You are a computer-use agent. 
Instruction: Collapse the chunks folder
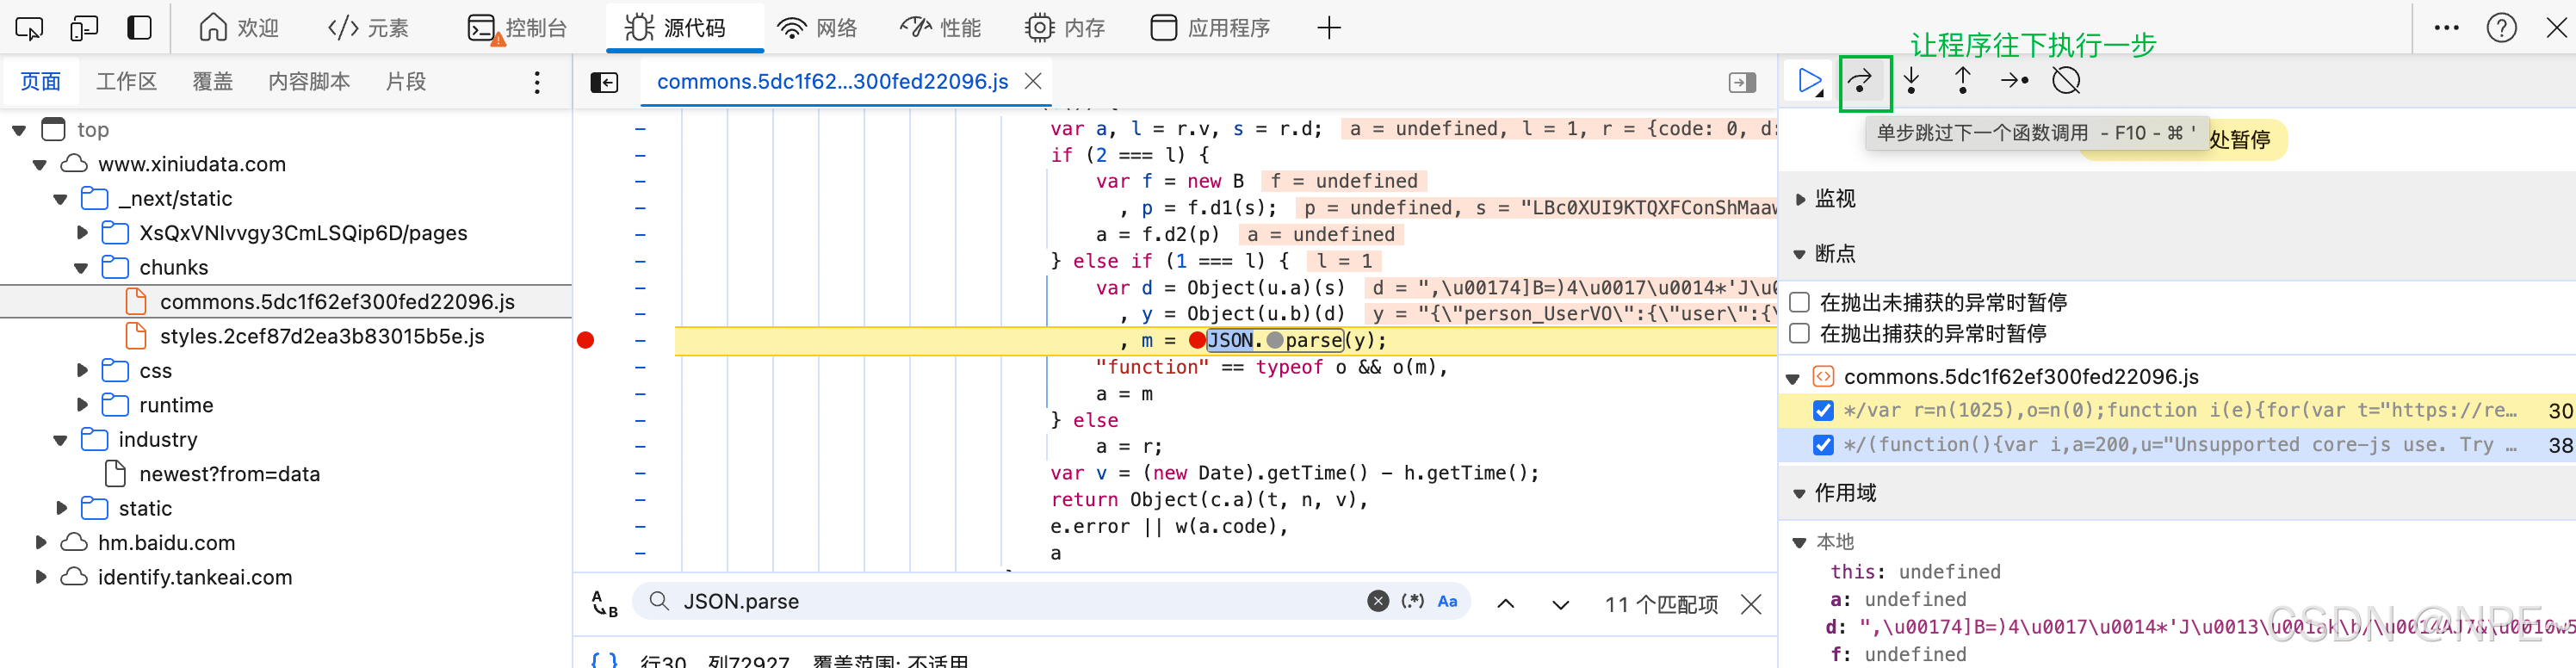81,268
